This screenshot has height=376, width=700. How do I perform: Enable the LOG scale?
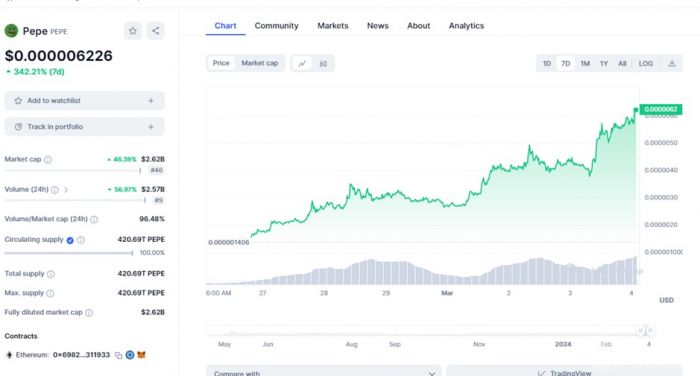click(646, 63)
